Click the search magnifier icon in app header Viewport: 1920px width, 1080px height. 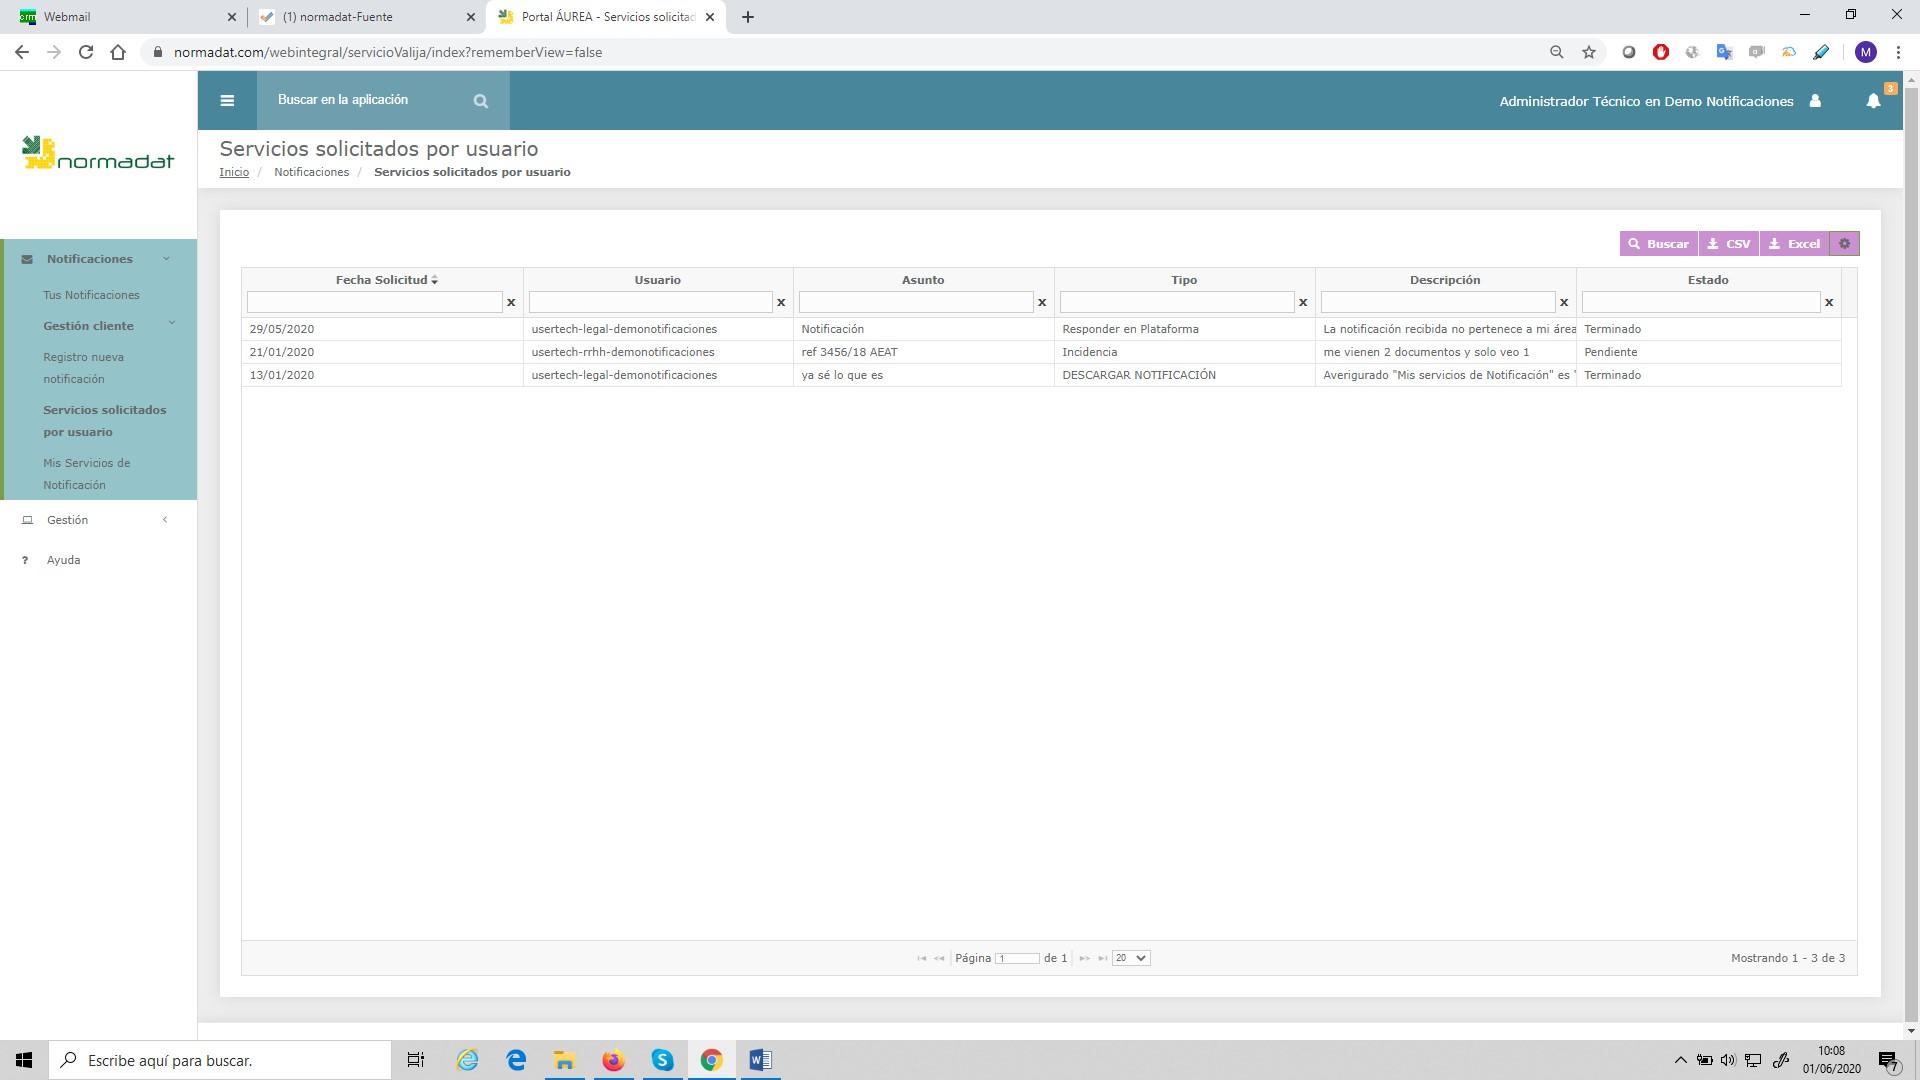(x=481, y=101)
